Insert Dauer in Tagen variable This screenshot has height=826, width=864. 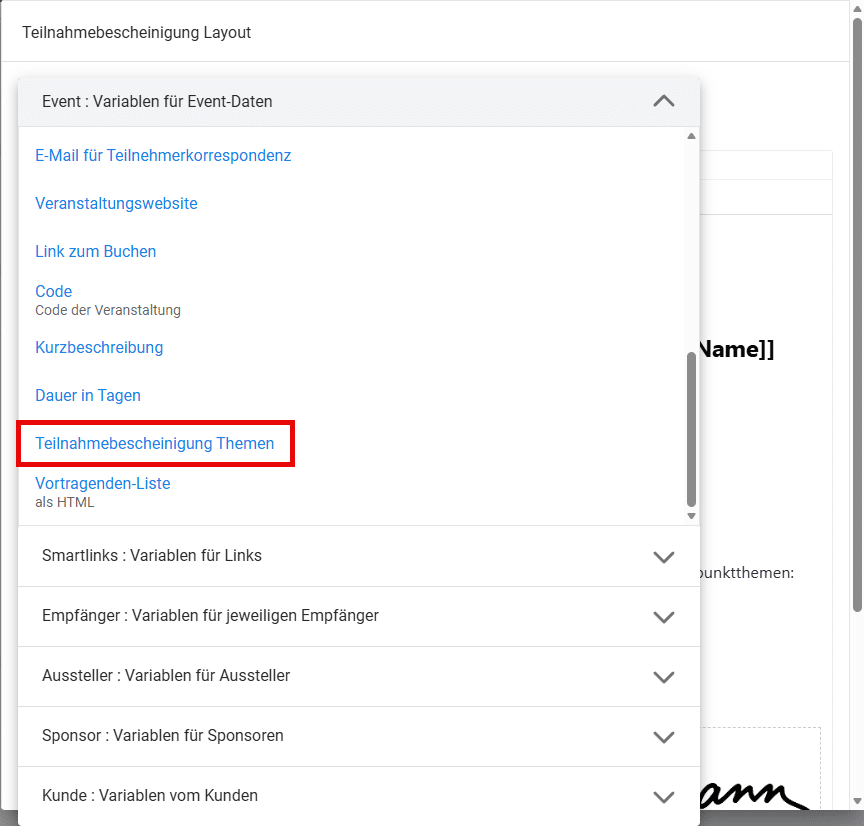[88, 395]
